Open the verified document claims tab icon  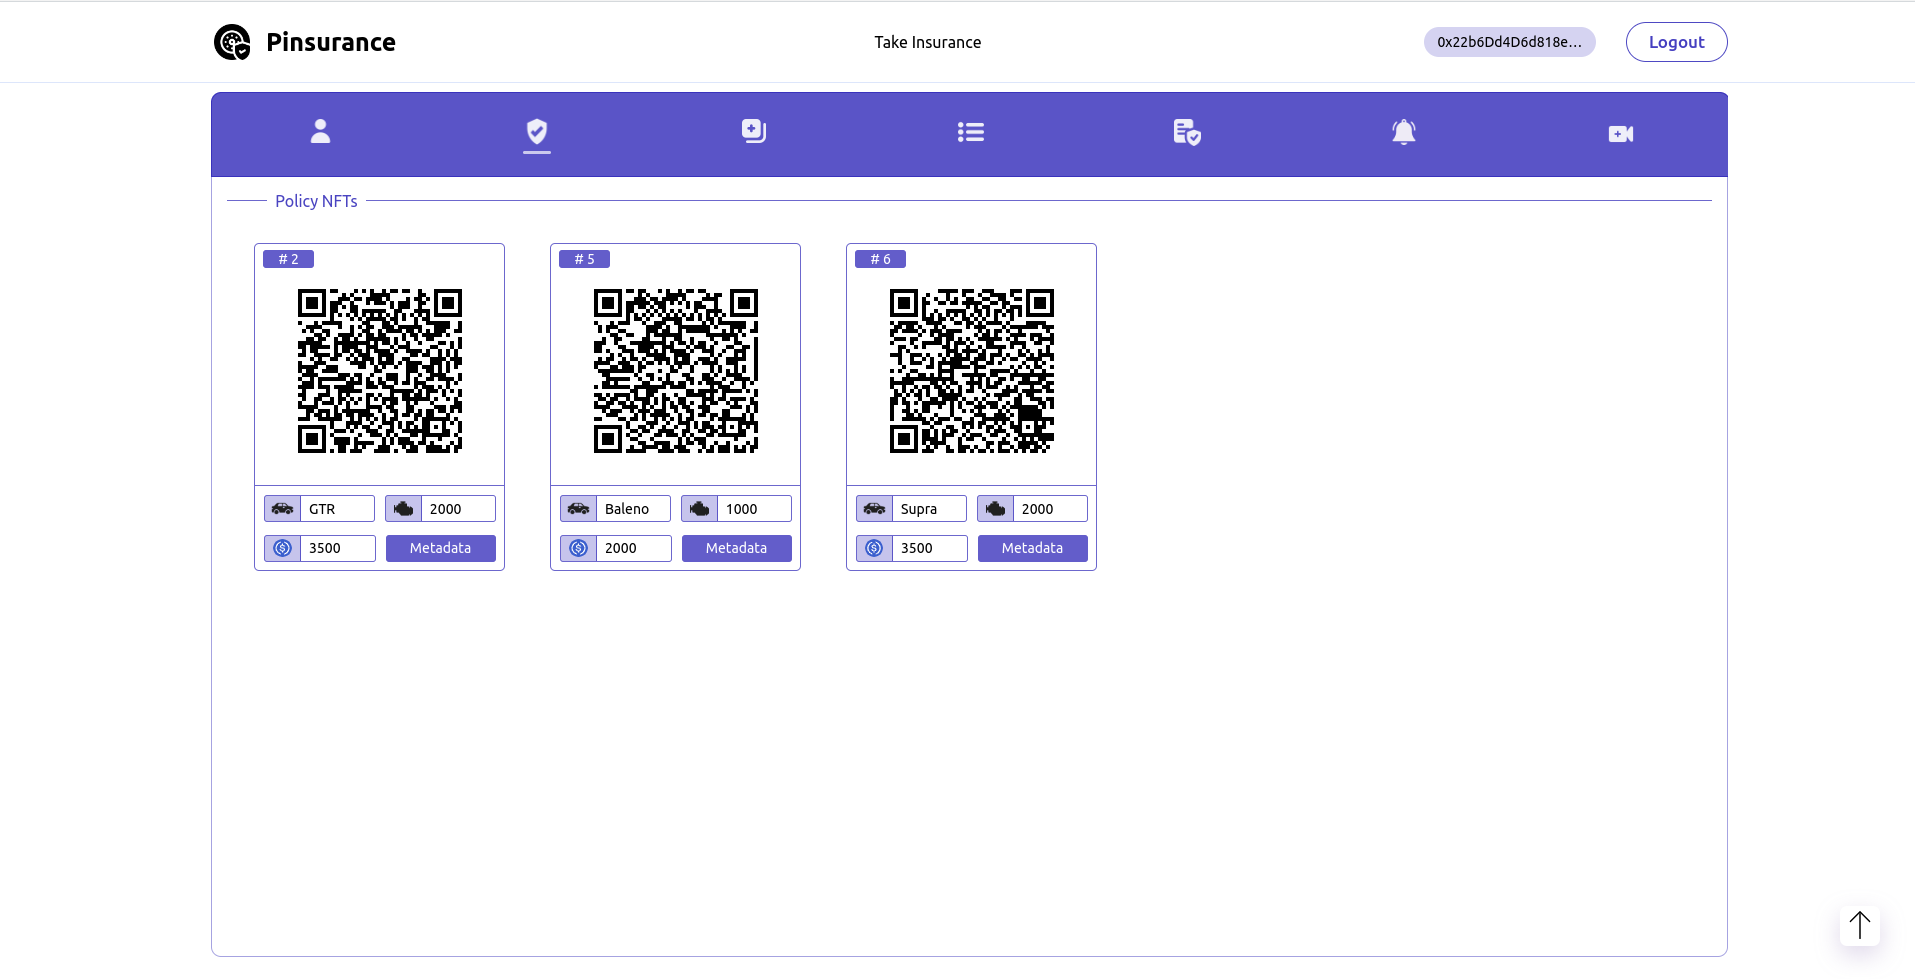(1187, 132)
